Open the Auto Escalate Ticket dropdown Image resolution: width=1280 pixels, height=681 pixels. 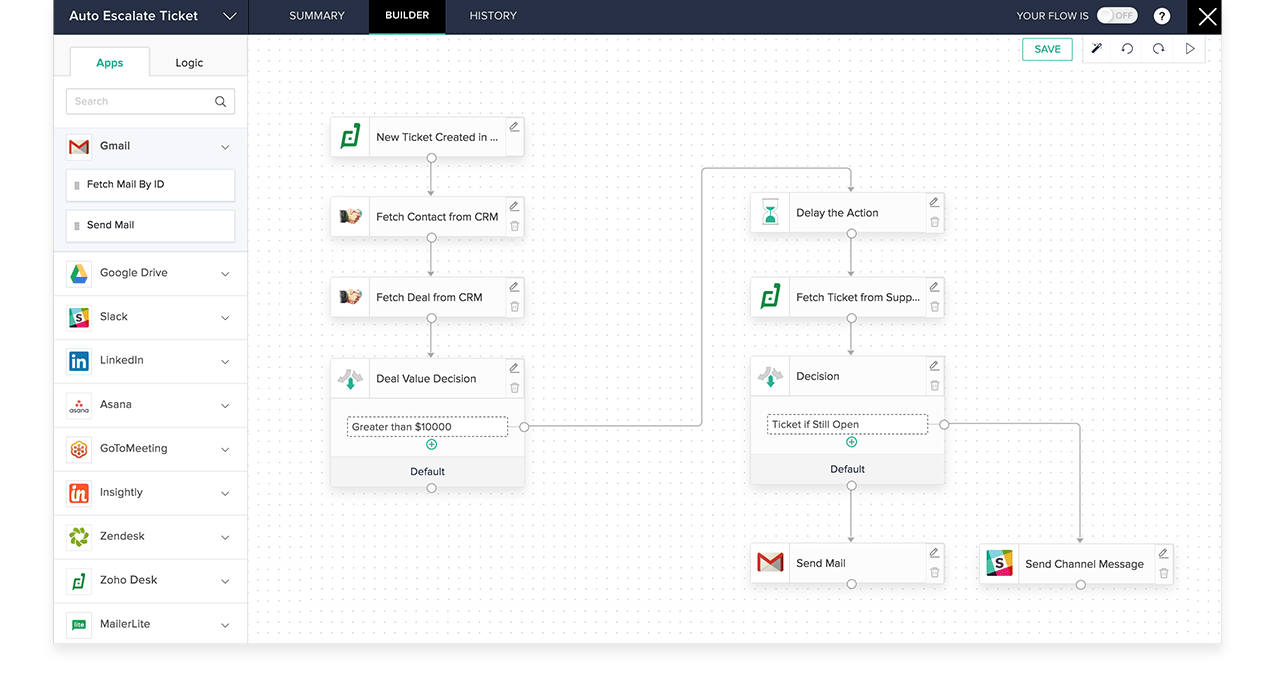click(x=229, y=16)
